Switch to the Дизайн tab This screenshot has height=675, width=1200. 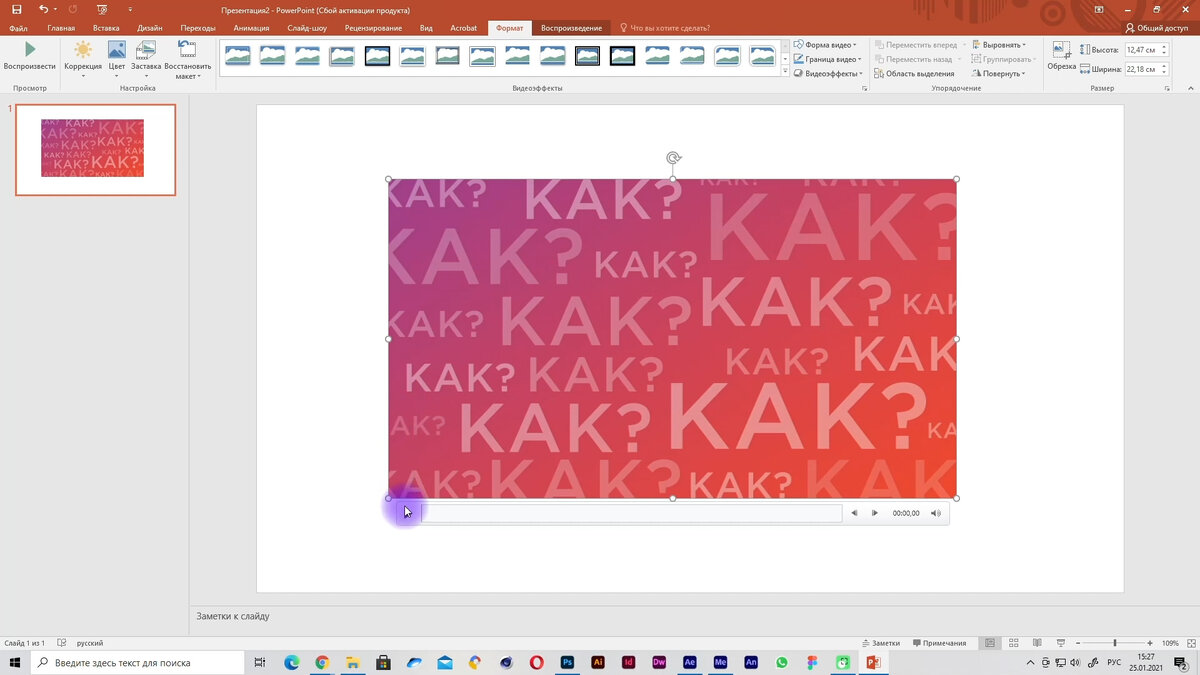click(x=150, y=28)
